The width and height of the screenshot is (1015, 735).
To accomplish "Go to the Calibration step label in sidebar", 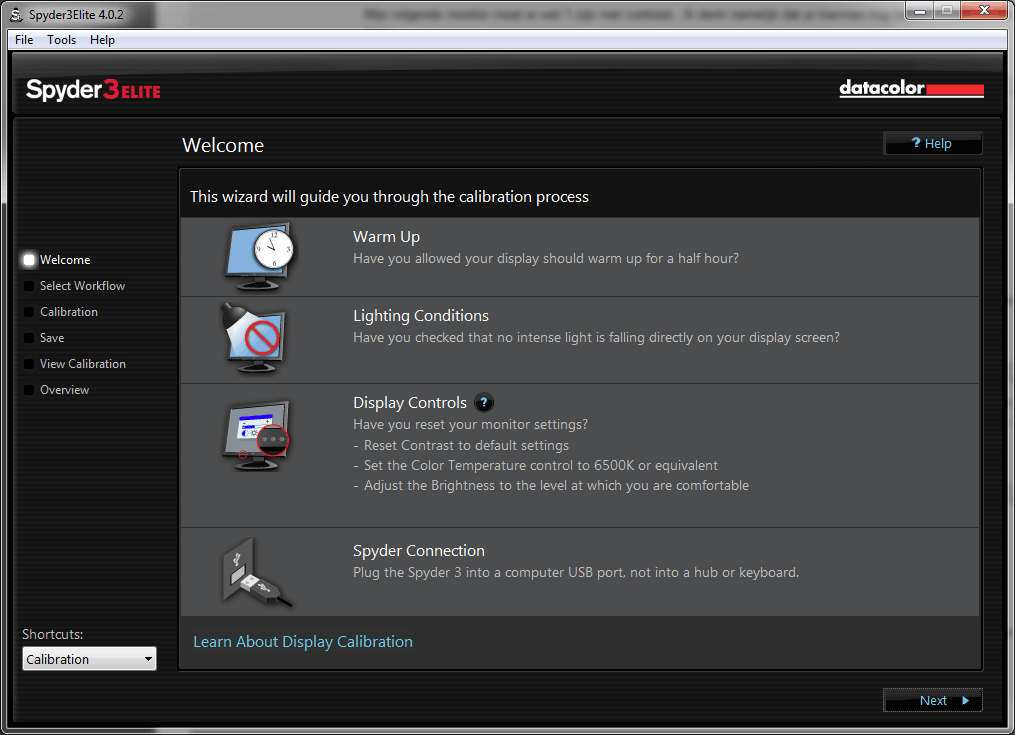I will pyautogui.click(x=69, y=311).
